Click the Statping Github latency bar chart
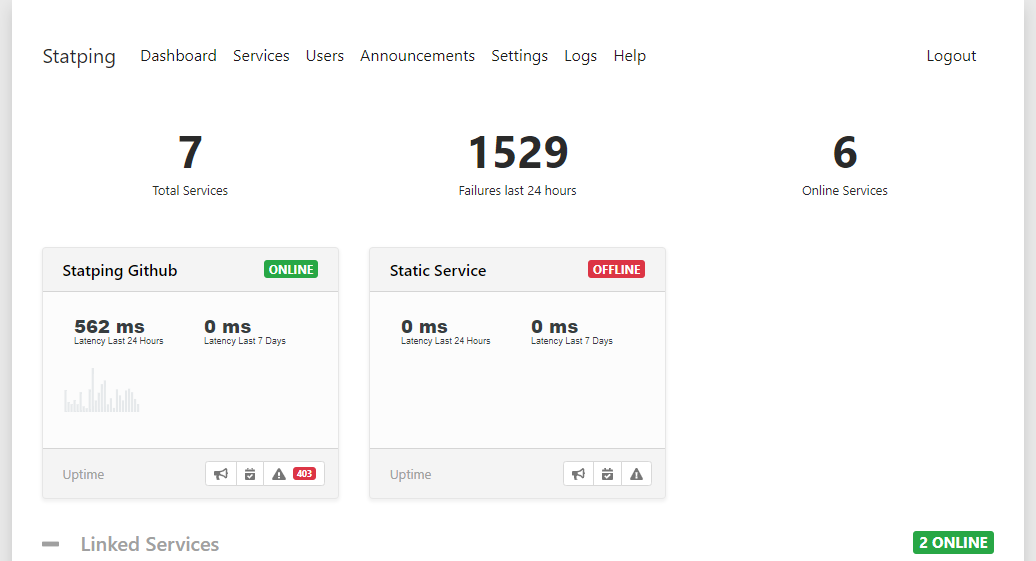 click(102, 392)
